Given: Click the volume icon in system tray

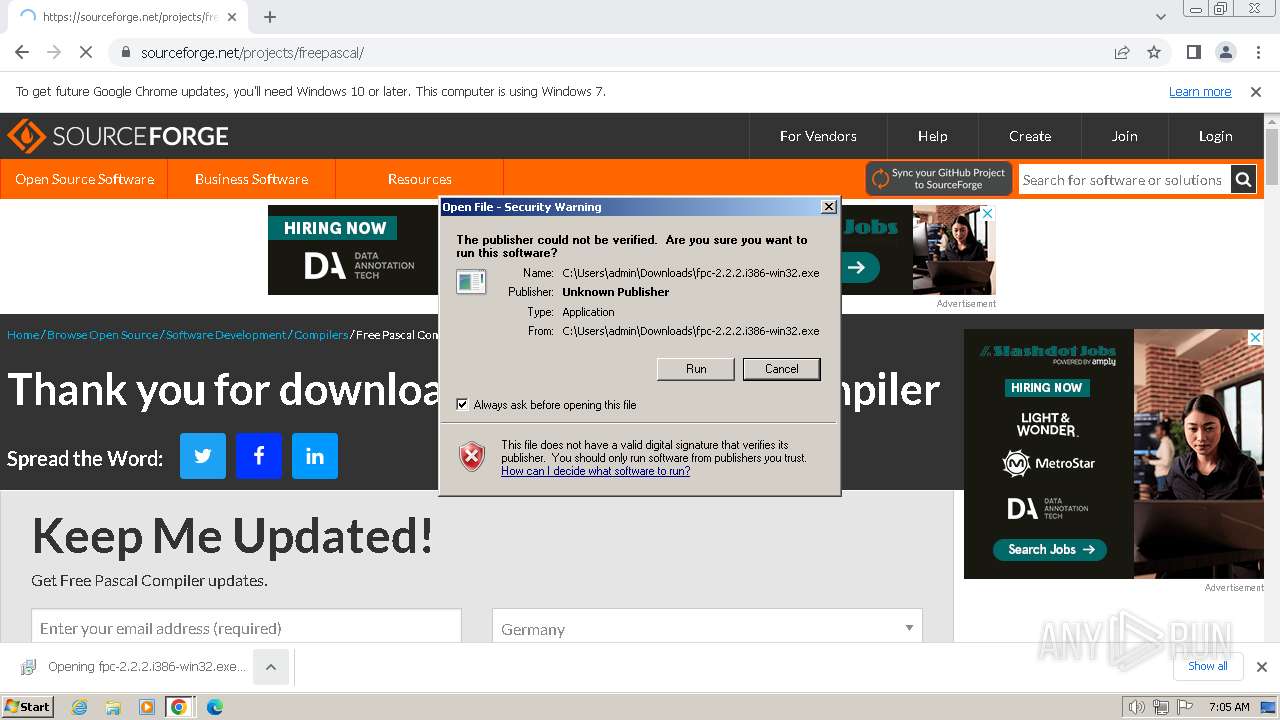Looking at the screenshot, I should coord(1137,707).
